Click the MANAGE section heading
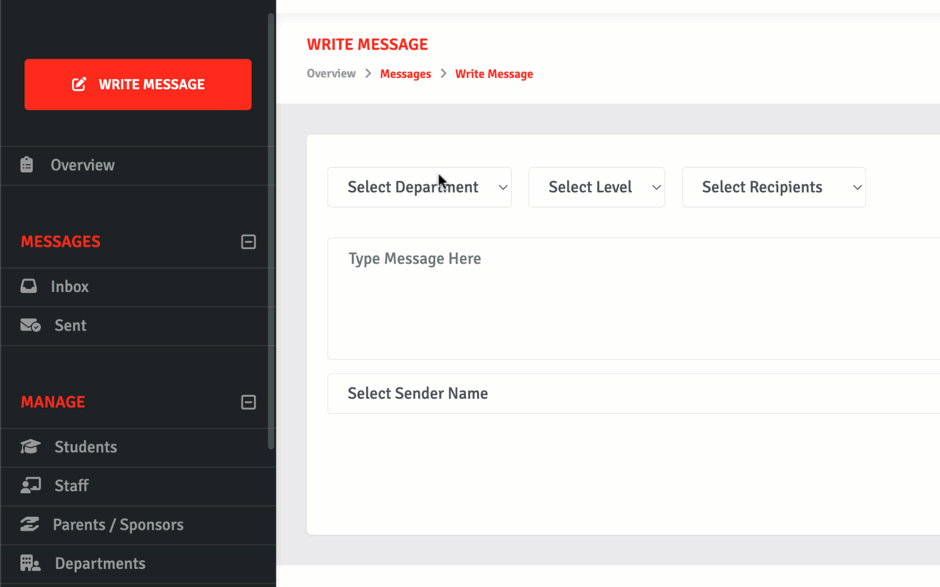 [53, 402]
